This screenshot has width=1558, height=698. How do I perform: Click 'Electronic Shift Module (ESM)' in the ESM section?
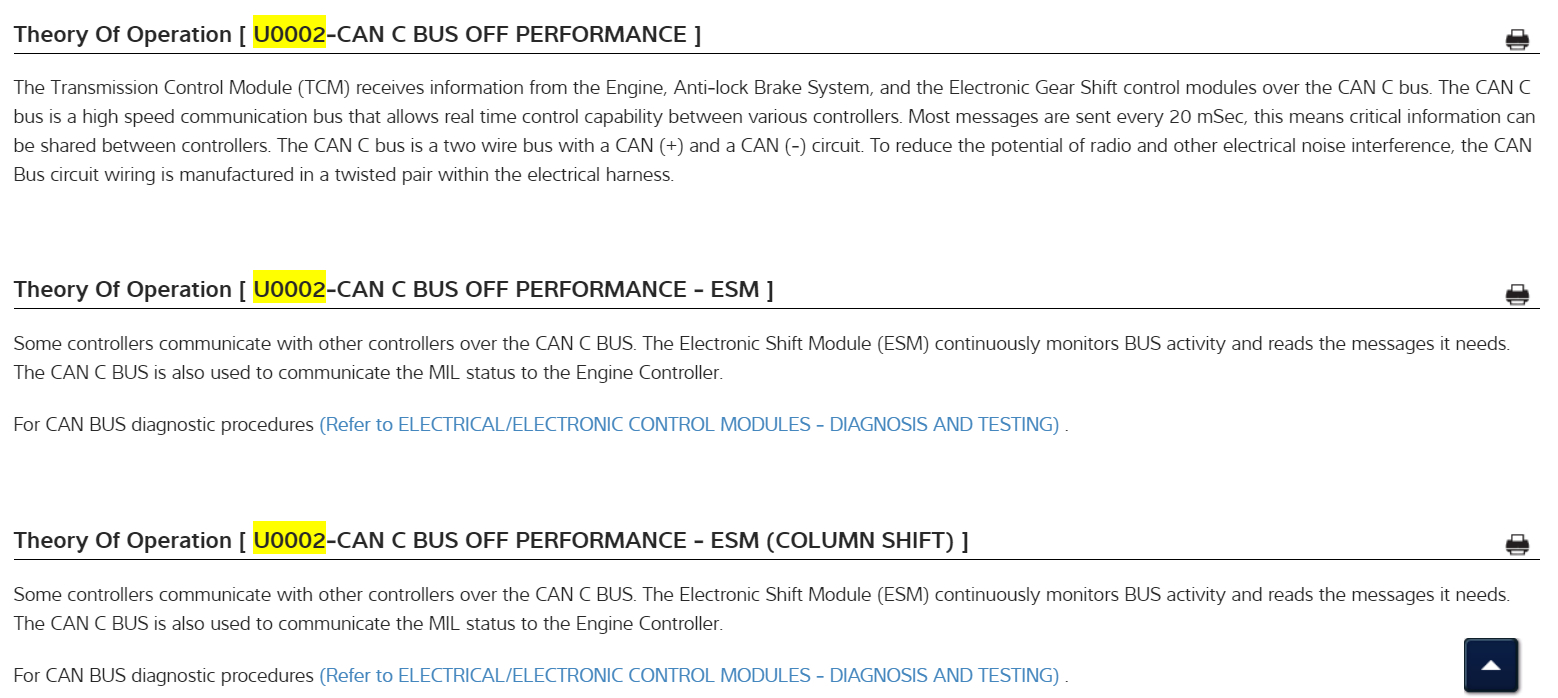[x=804, y=344]
